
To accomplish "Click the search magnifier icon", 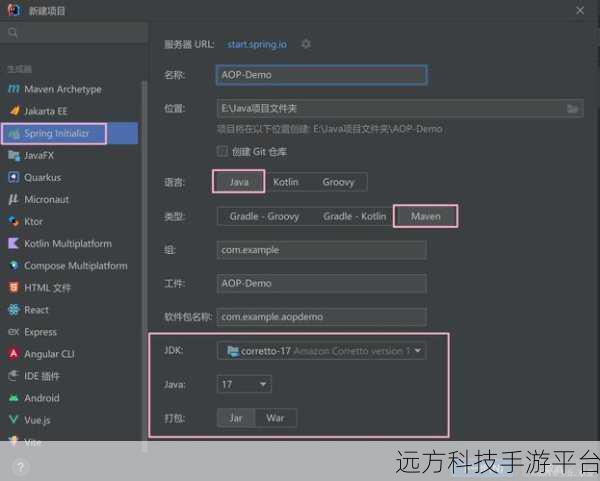I will click(x=13, y=32).
